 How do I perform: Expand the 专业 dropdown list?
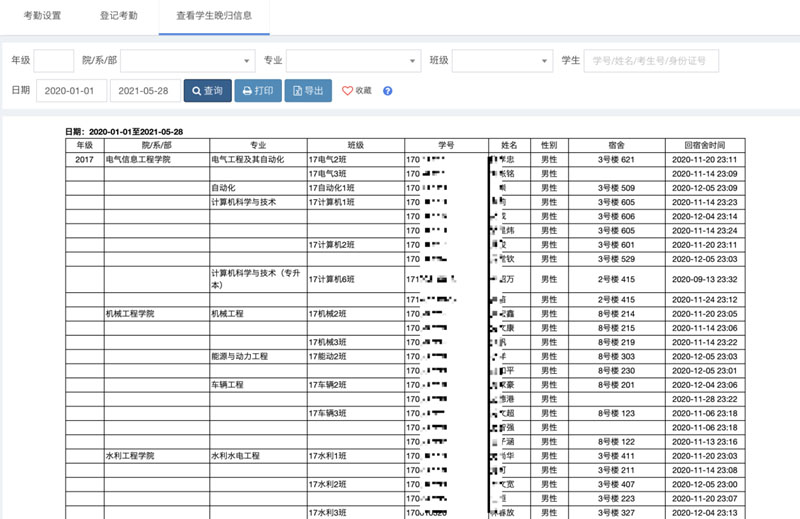[x=353, y=60]
